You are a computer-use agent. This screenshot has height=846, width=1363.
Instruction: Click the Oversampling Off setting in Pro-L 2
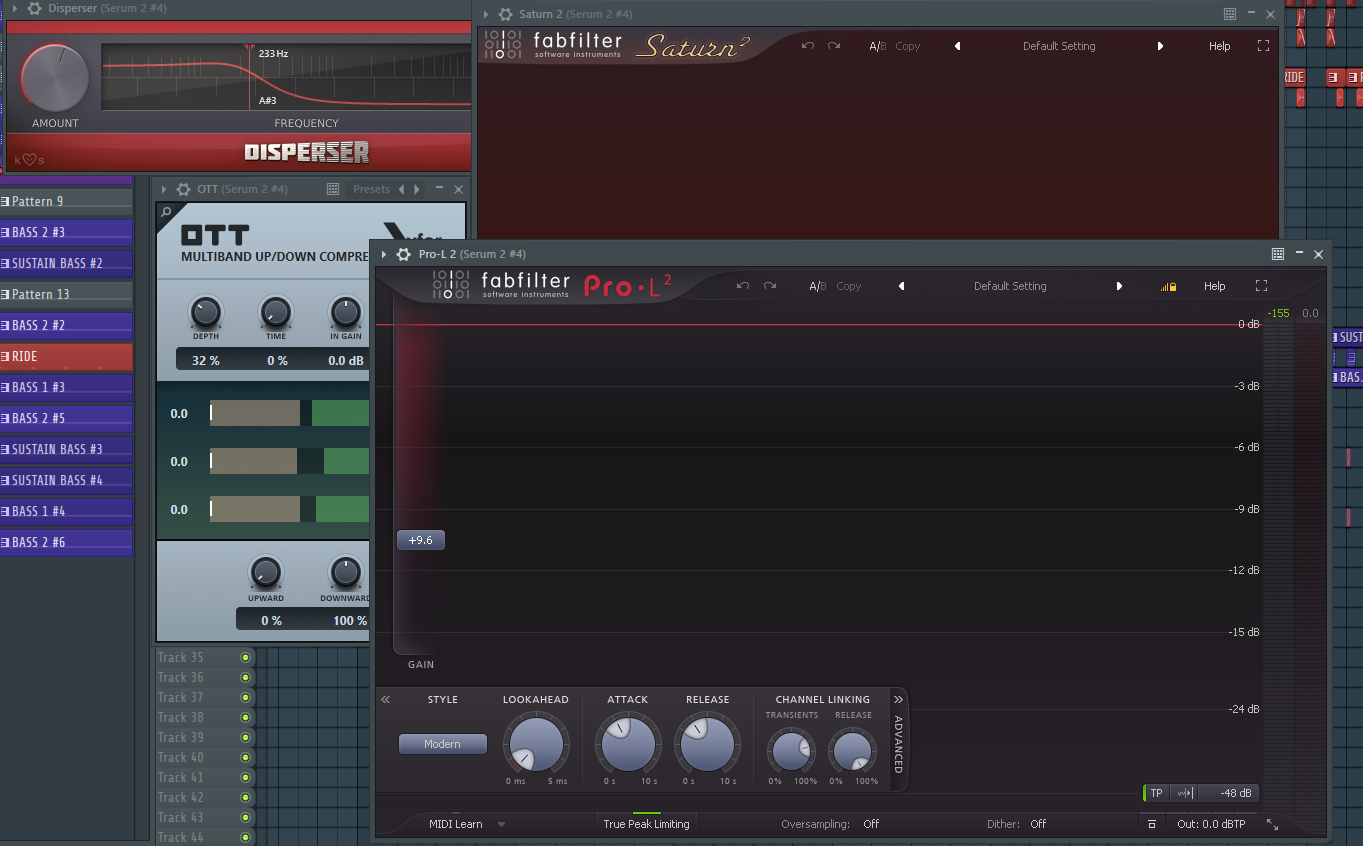[871, 824]
